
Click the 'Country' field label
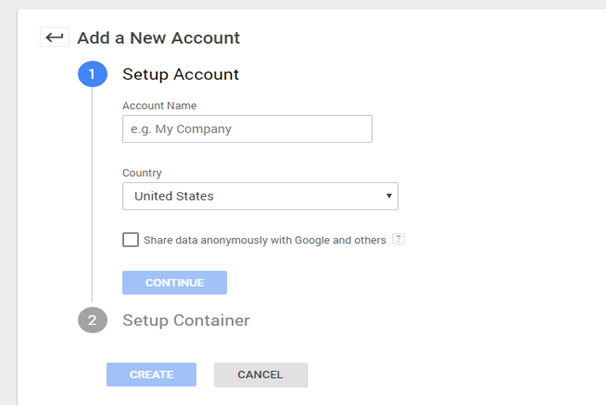point(142,172)
